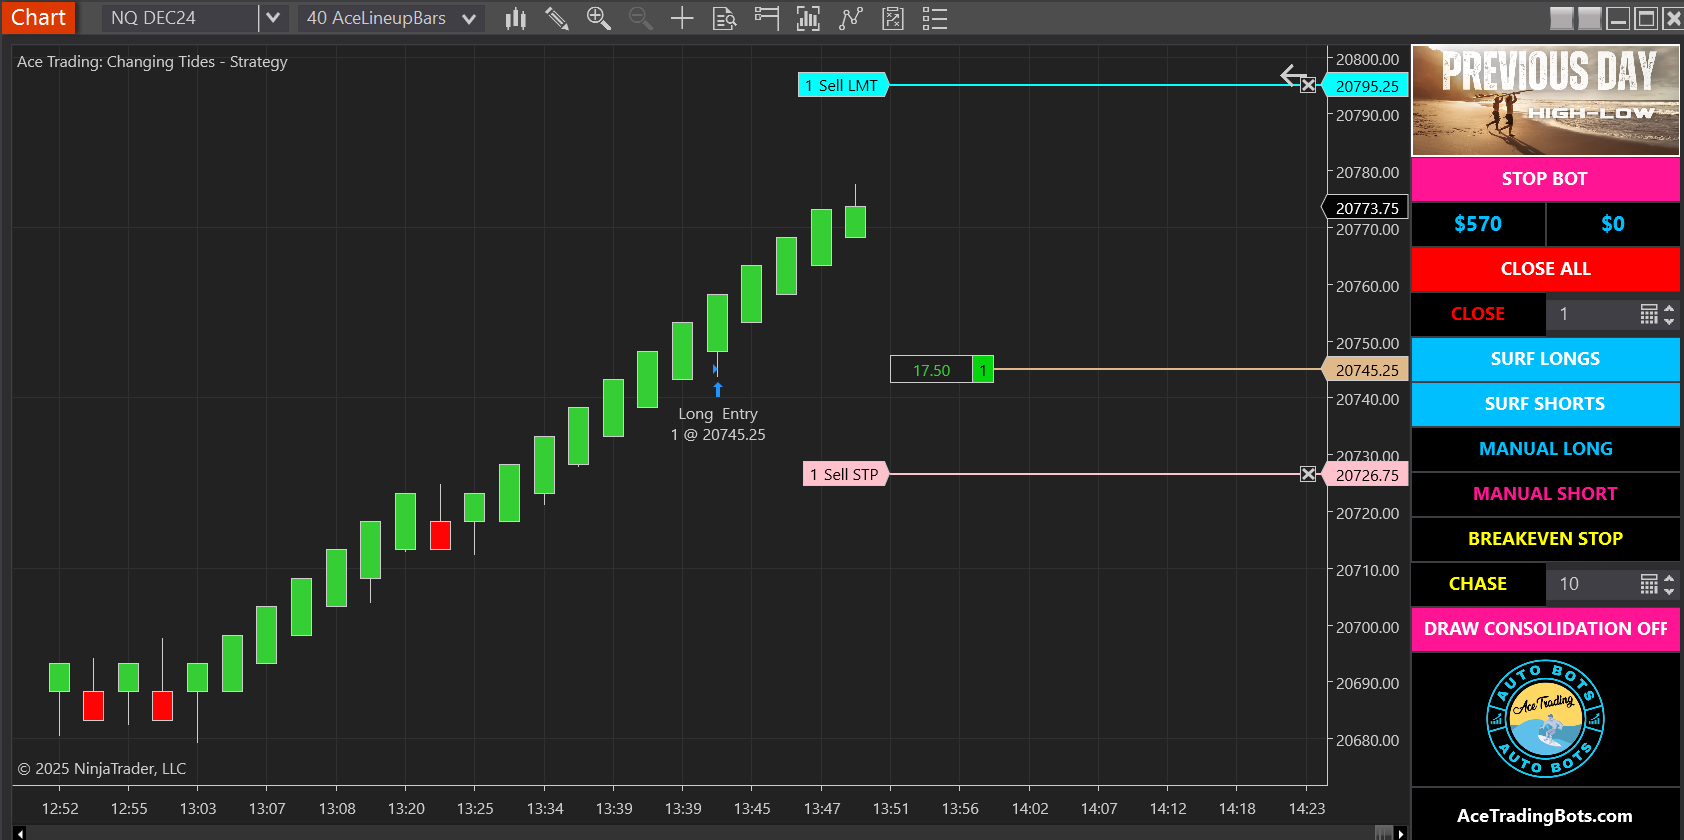Click the red CLOSE ALL button

click(x=1545, y=269)
